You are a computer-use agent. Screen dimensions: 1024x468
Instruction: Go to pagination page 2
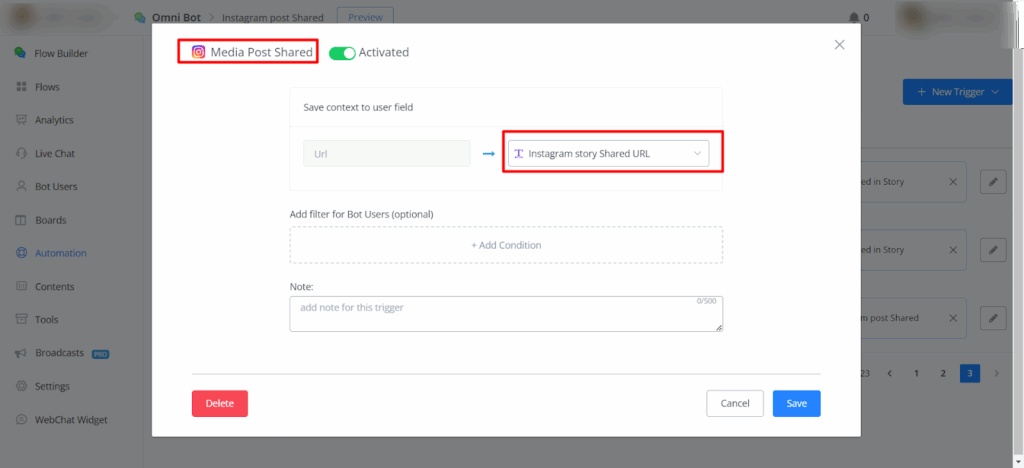point(943,373)
